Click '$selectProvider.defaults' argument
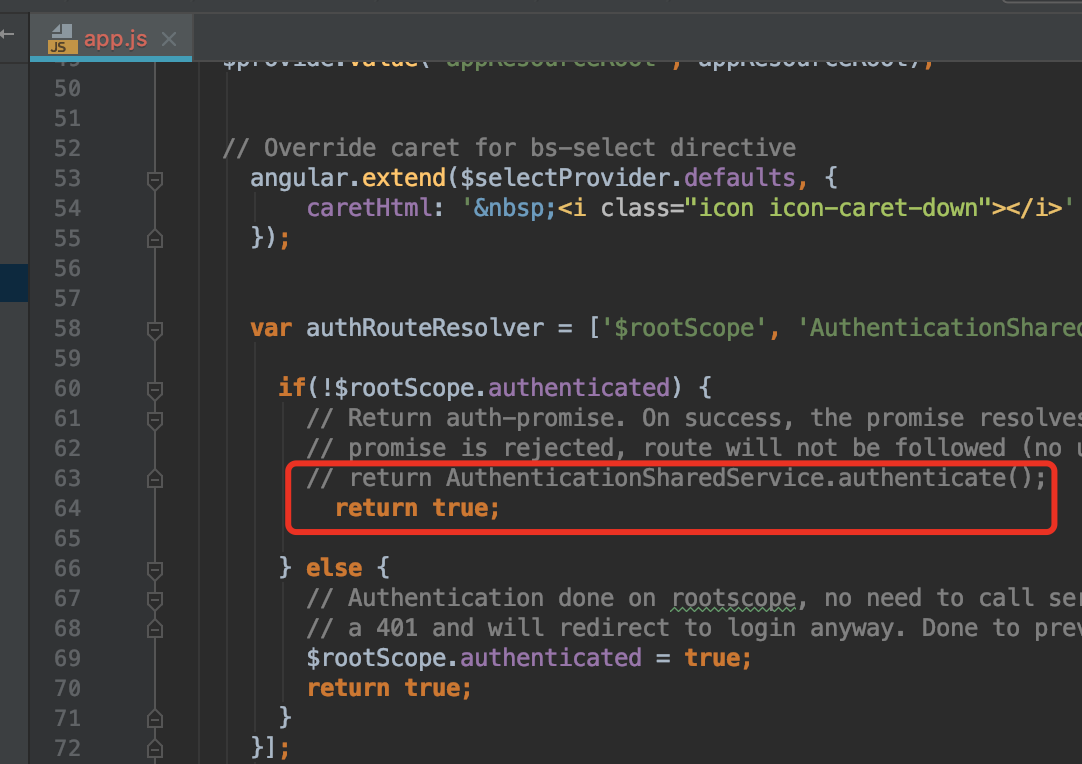The width and height of the screenshot is (1082, 764). click(x=627, y=178)
